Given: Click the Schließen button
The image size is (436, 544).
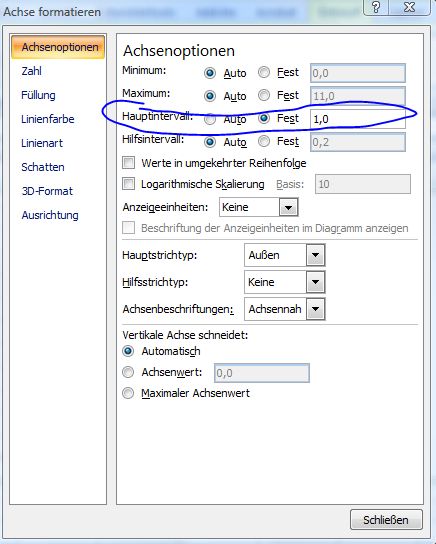Looking at the screenshot, I should [386, 520].
